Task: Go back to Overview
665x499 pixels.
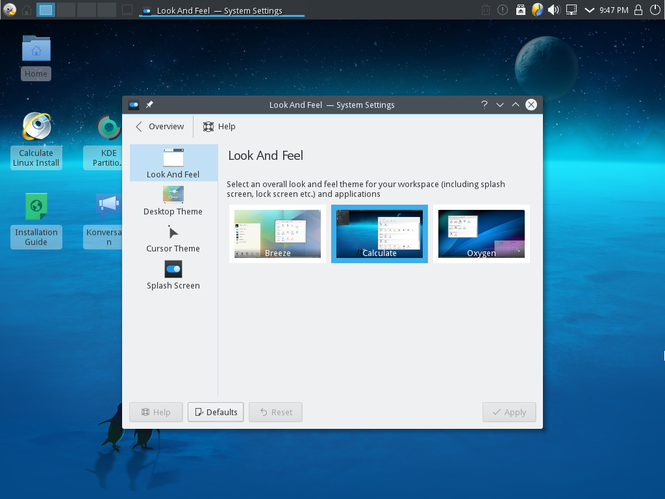Action: 159,126
